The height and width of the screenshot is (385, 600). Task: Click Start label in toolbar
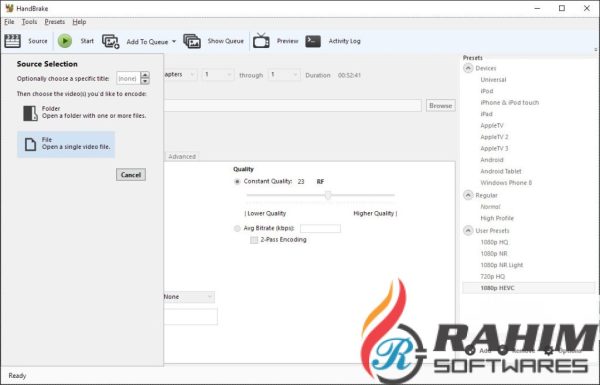[87, 41]
